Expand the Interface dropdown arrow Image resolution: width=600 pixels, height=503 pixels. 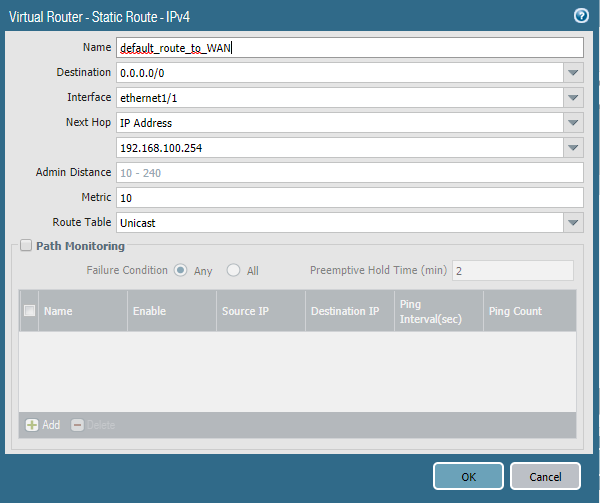tap(573, 98)
